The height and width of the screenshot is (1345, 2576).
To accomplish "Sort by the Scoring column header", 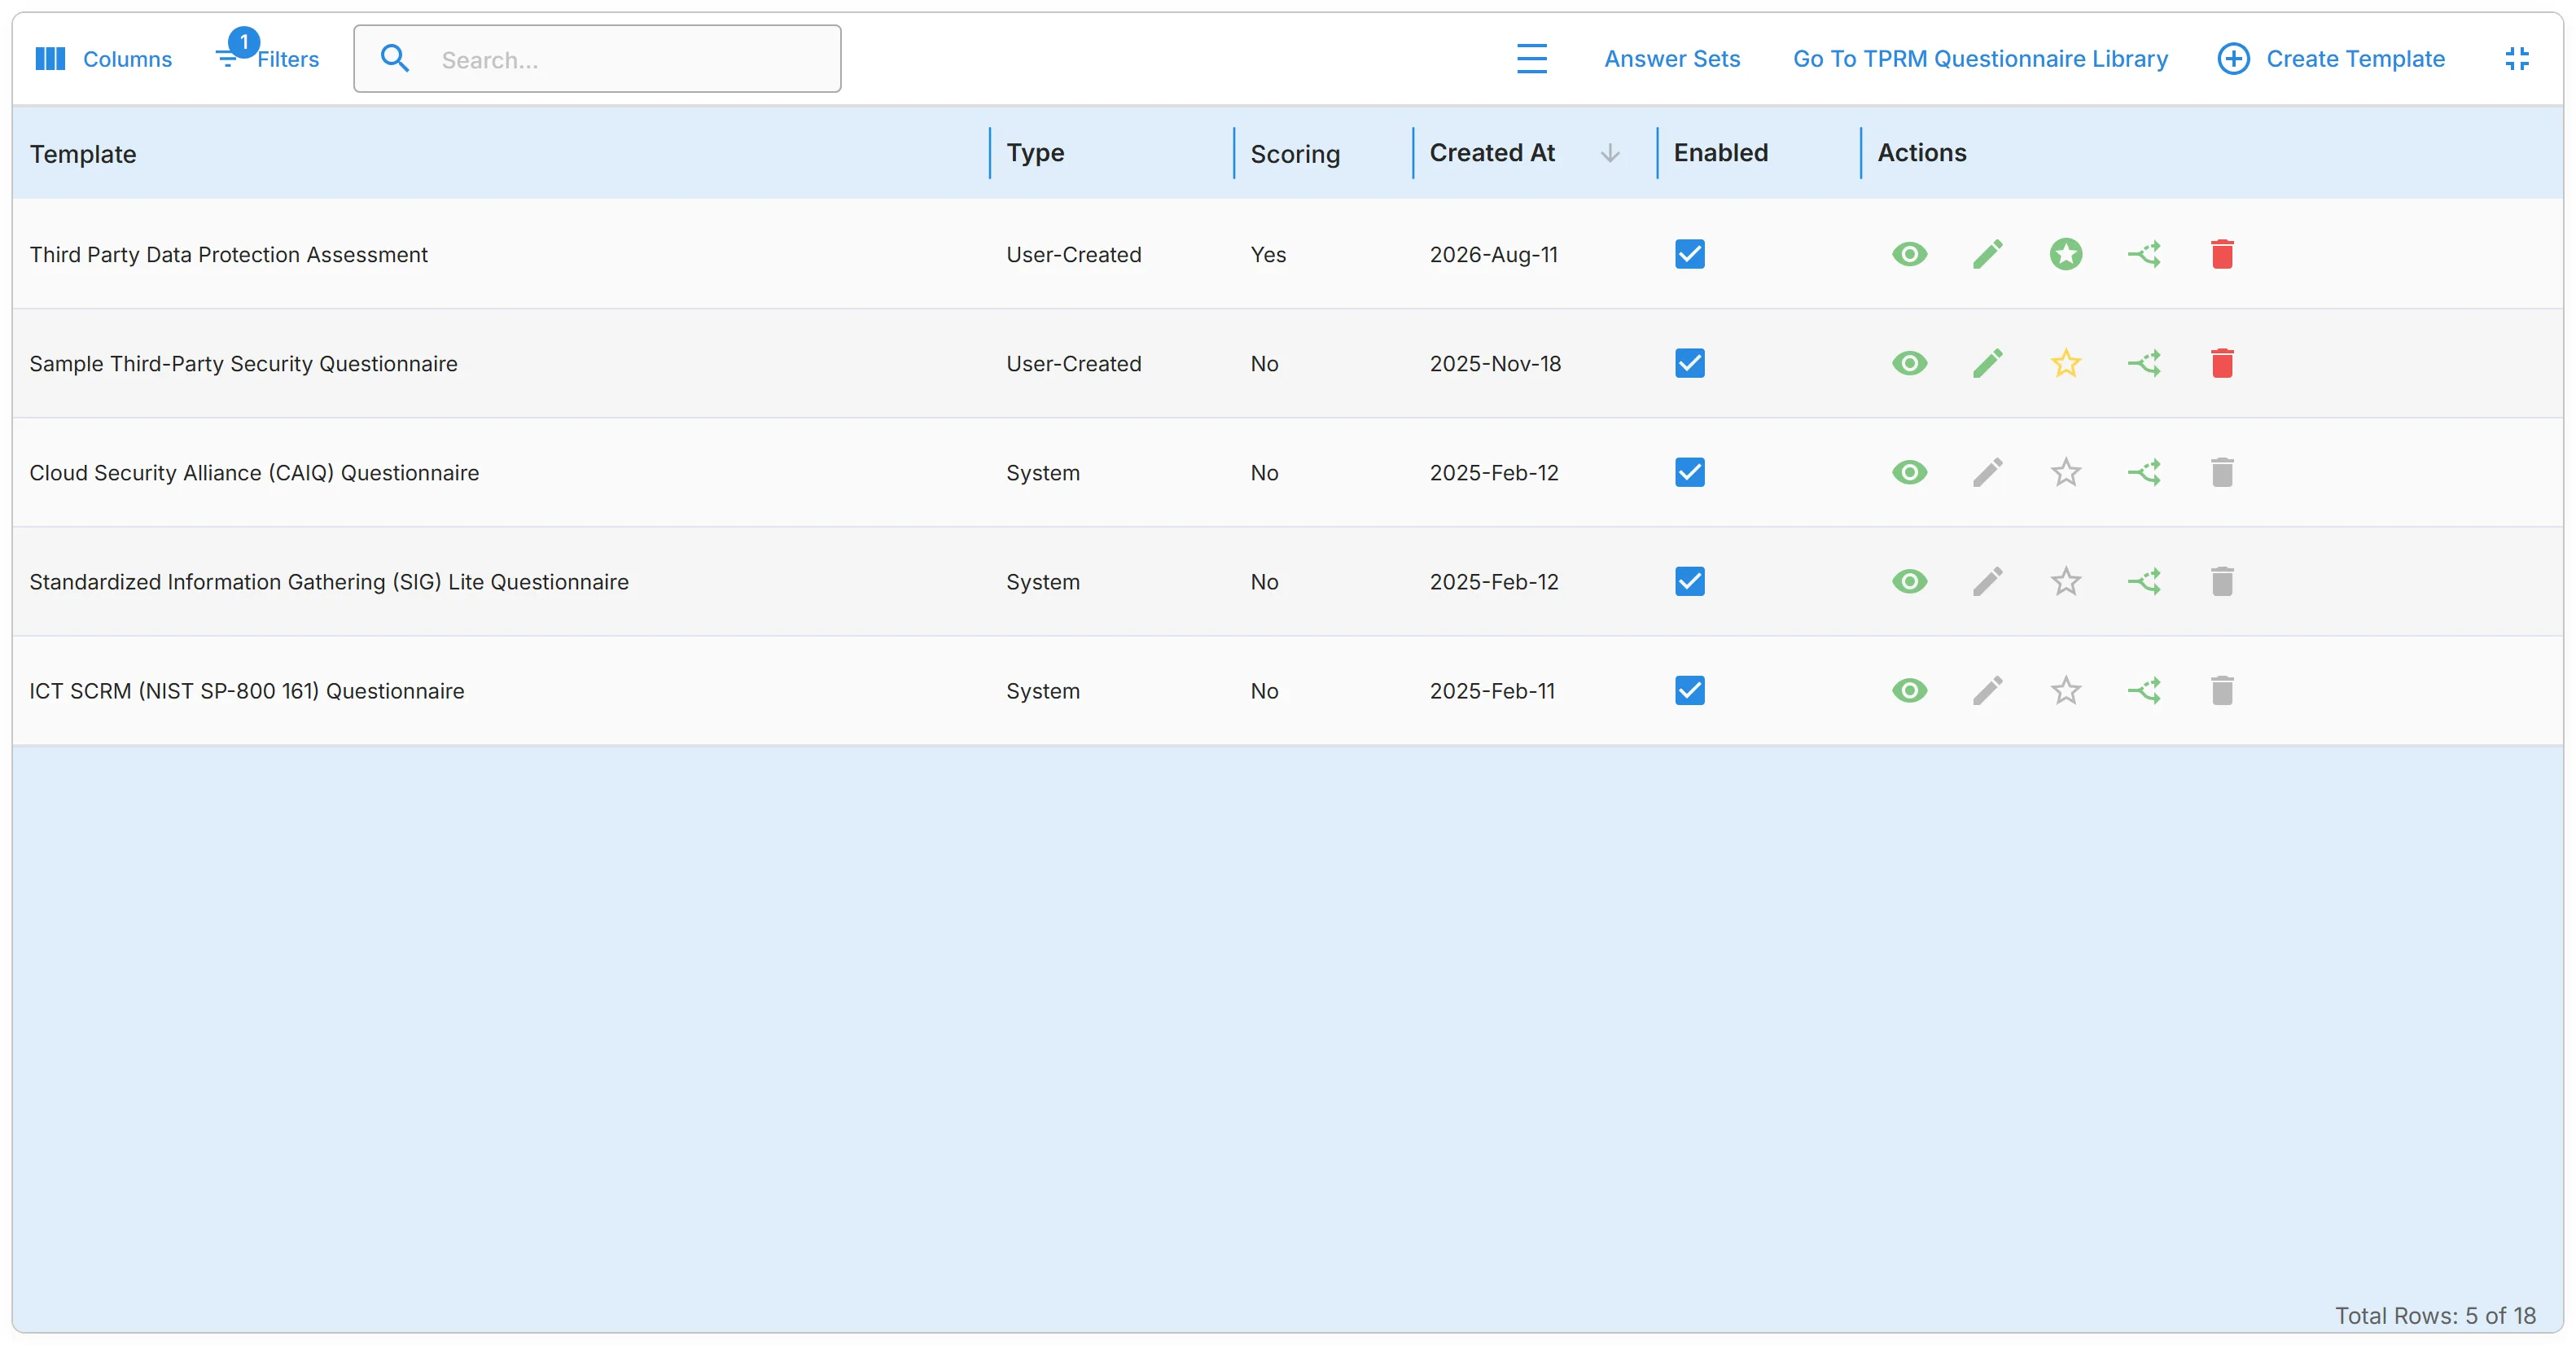I will pyautogui.click(x=1295, y=154).
